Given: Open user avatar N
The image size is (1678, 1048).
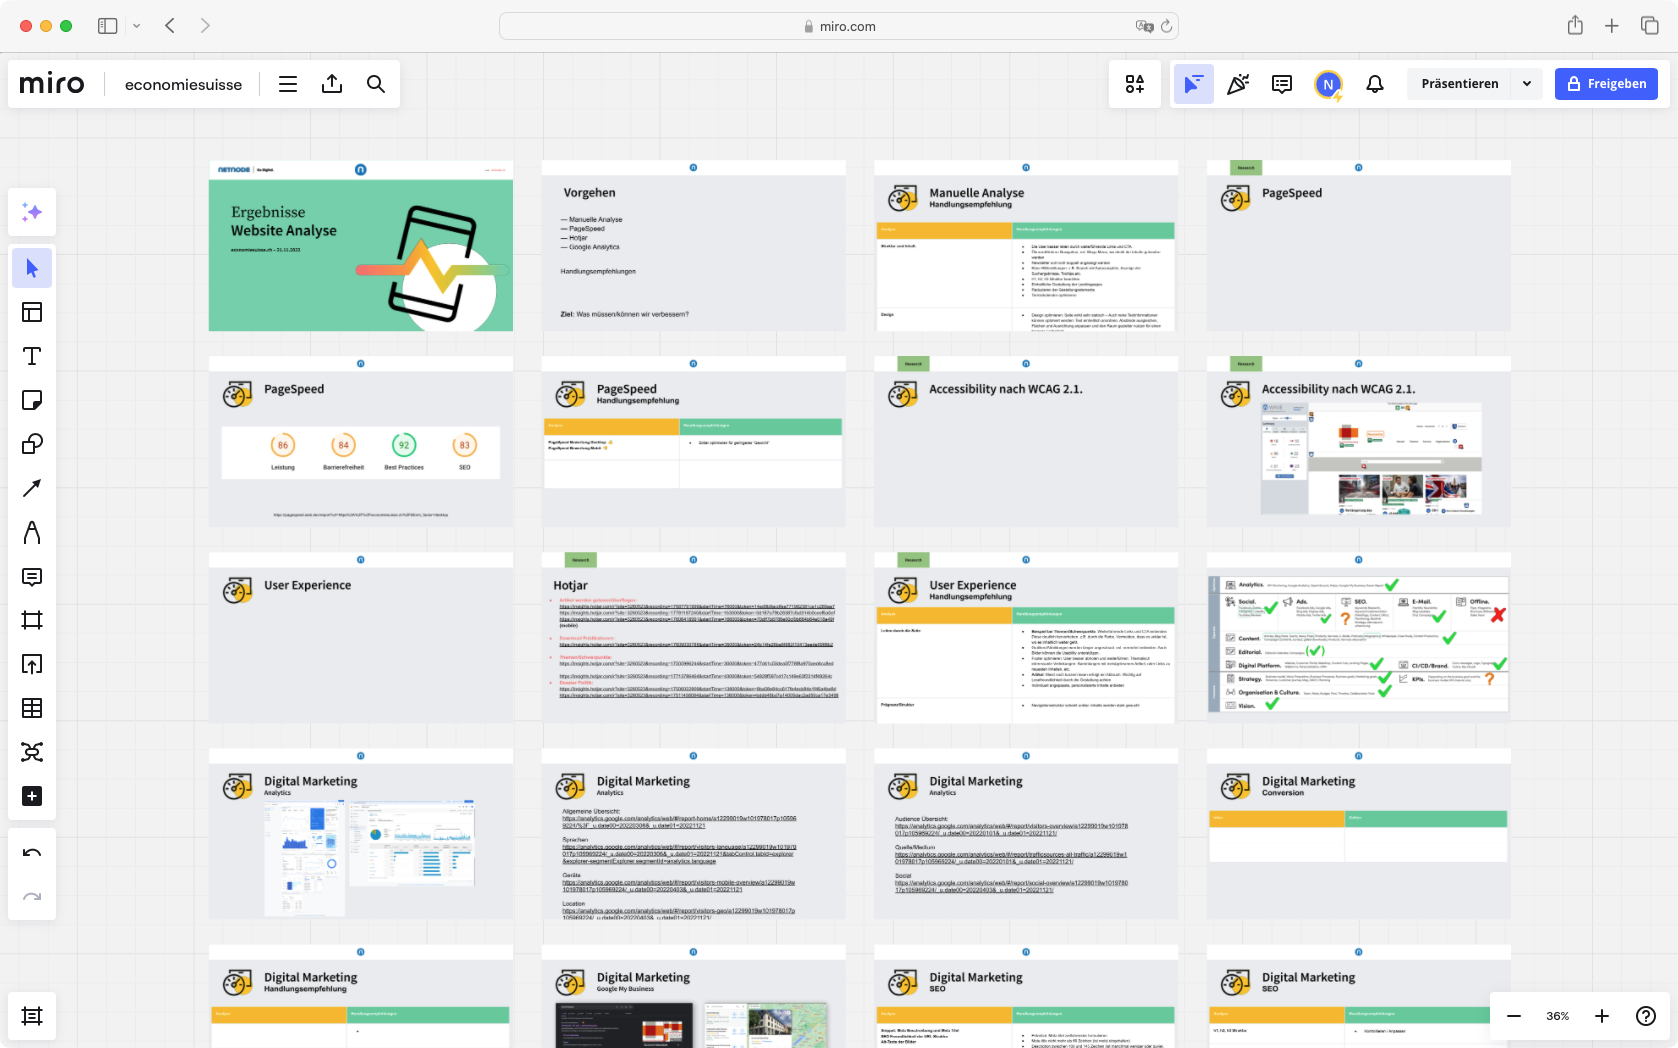Looking at the screenshot, I should point(1328,85).
